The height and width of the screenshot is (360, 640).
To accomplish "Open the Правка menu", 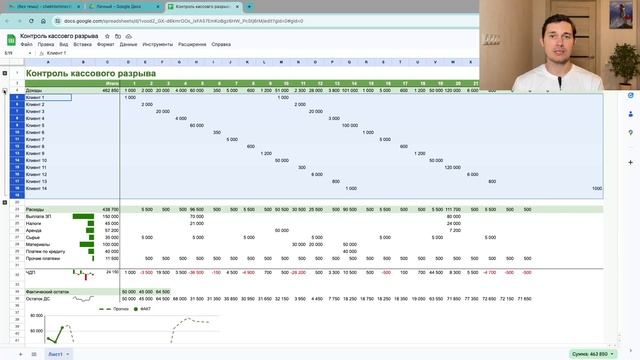I will point(46,44).
